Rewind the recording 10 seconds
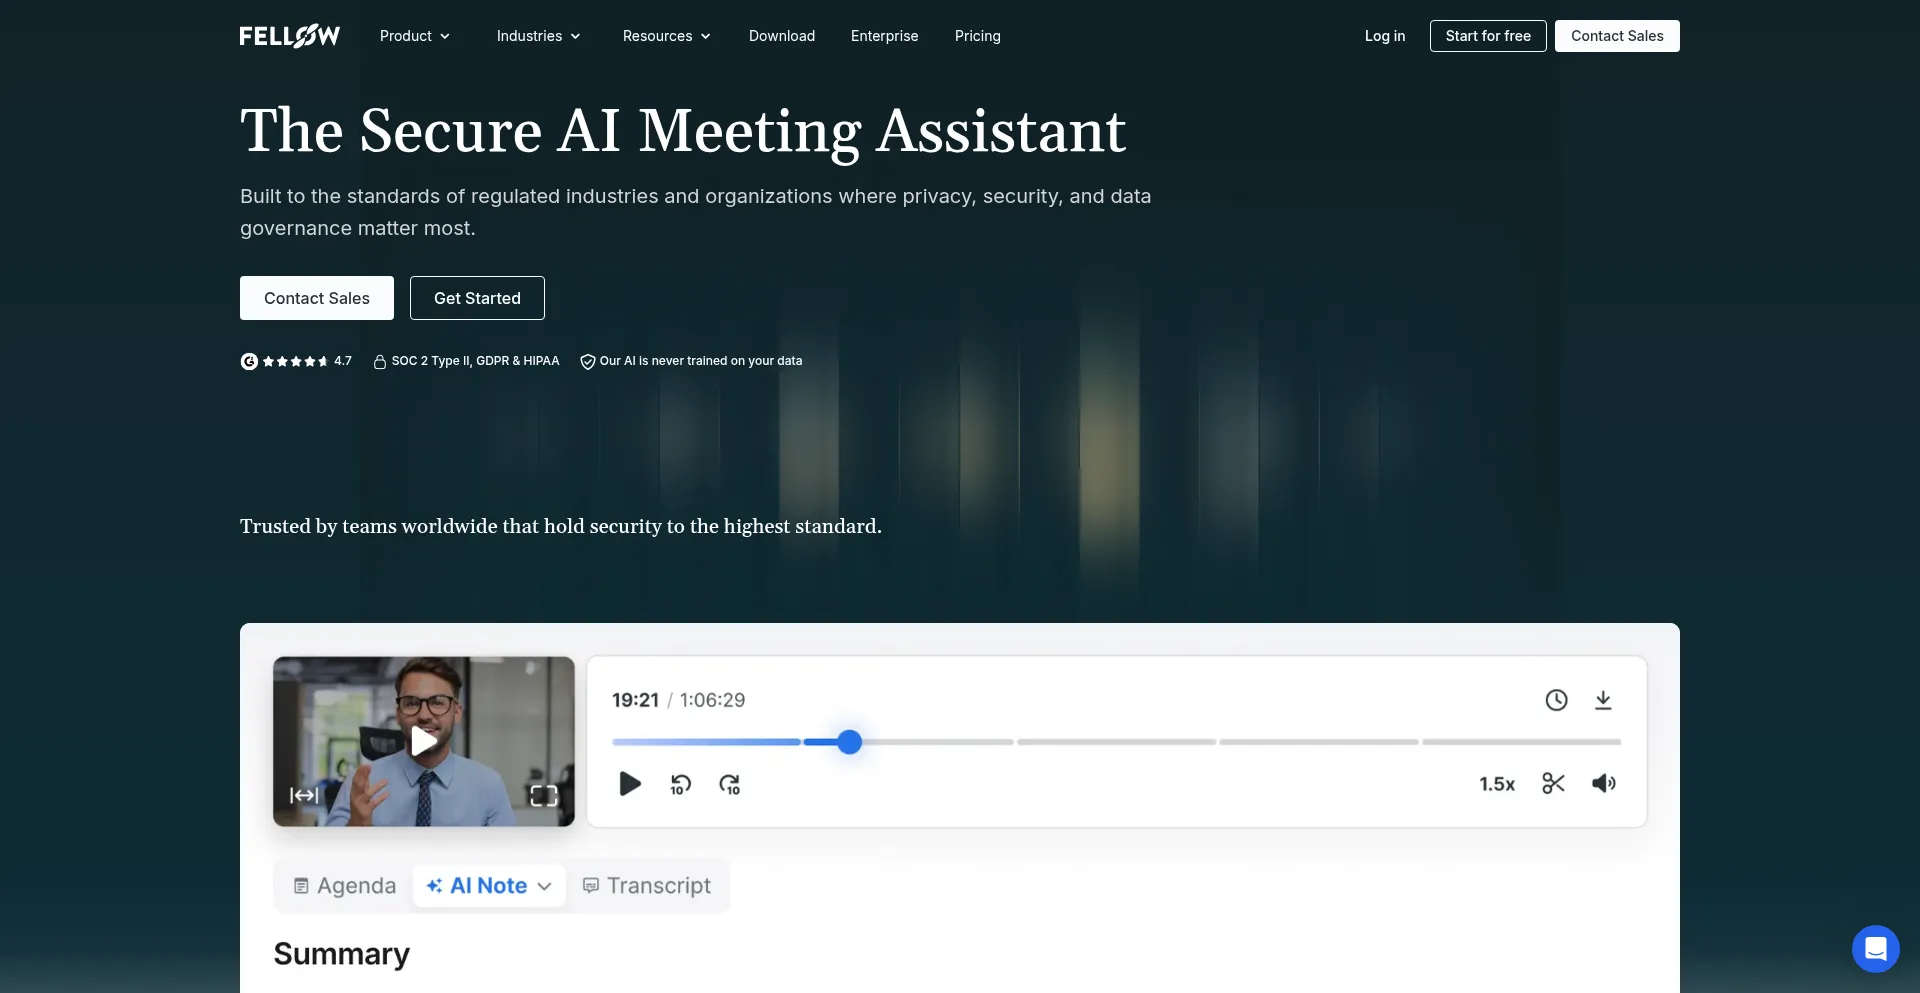The image size is (1920, 993). coord(680,784)
